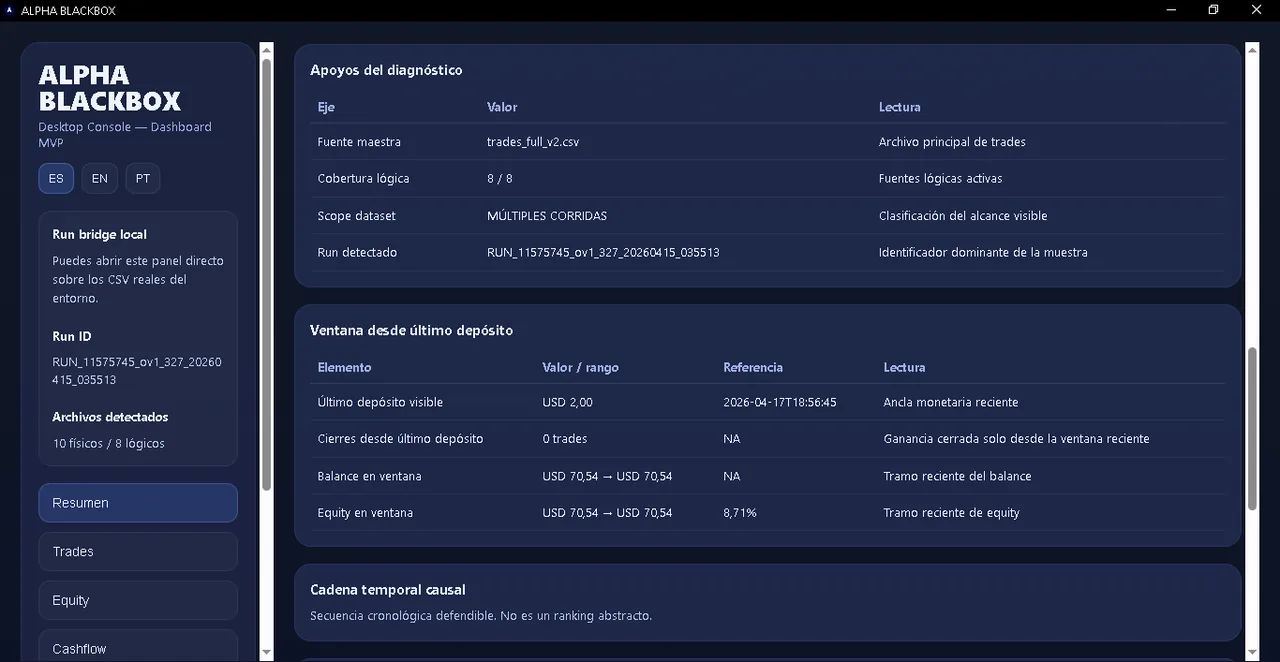Click the sidebar scrollbar thumb
1280x662 pixels.
[x=266, y=274]
